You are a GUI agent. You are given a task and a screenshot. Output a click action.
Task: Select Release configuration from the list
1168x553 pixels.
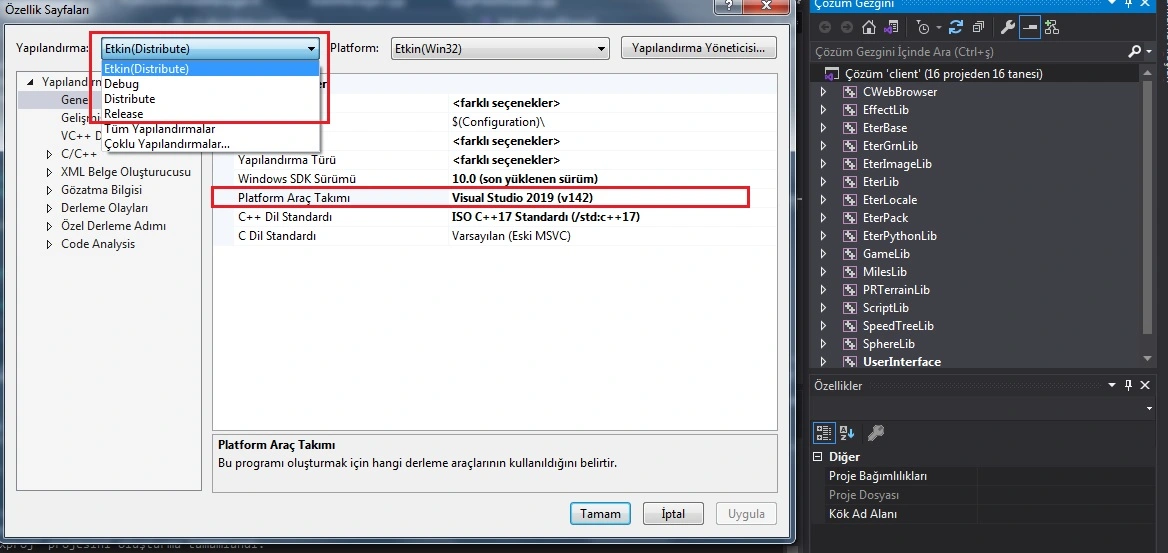124,114
